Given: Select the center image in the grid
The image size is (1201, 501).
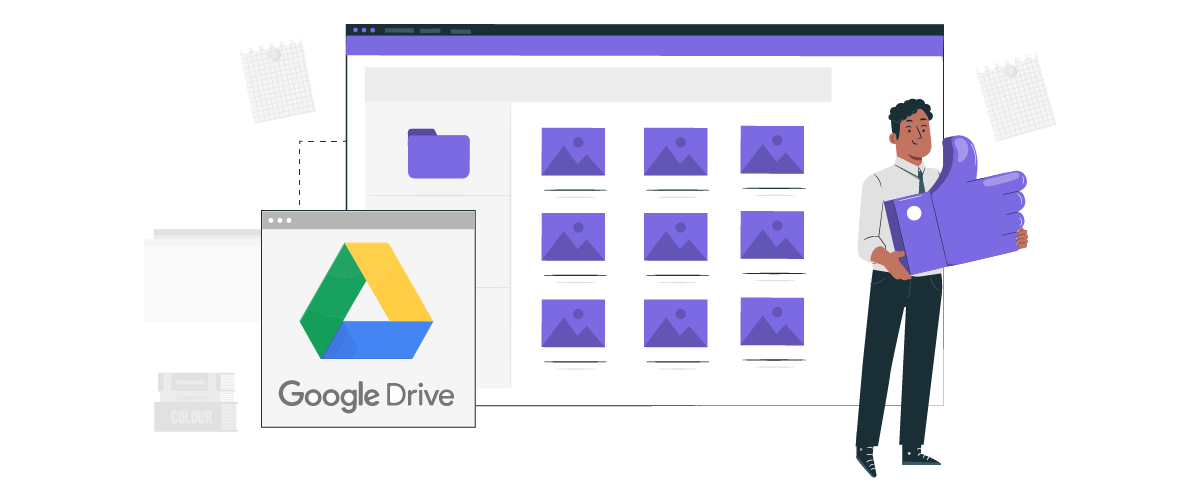Looking at the screenshot, I should [675, 237].
